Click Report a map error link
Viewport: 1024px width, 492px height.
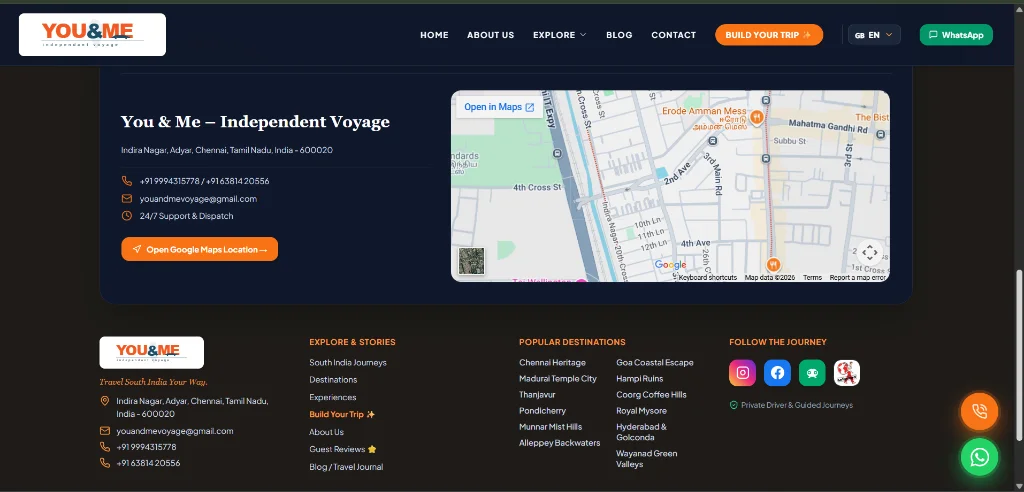pos(857,278)
